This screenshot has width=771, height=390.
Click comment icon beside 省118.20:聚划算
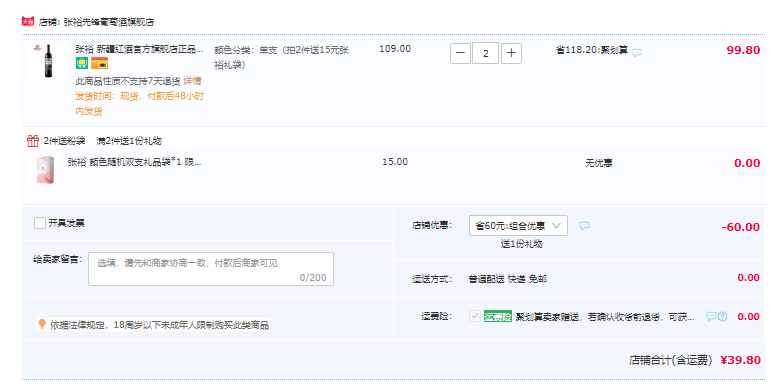pos(637,52)
